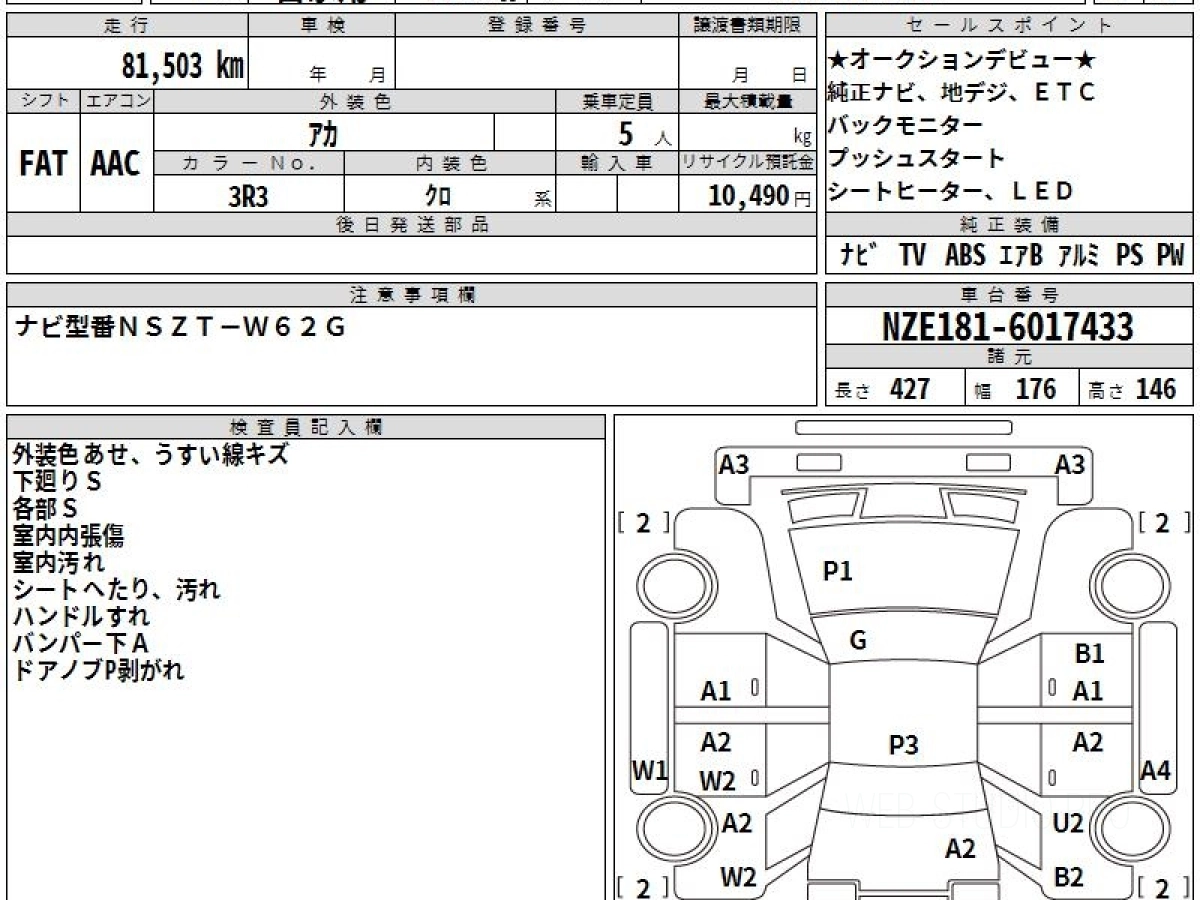Click the アルミ equipment item
The height and width of the screenshot is (900, 1200).
1078,255
